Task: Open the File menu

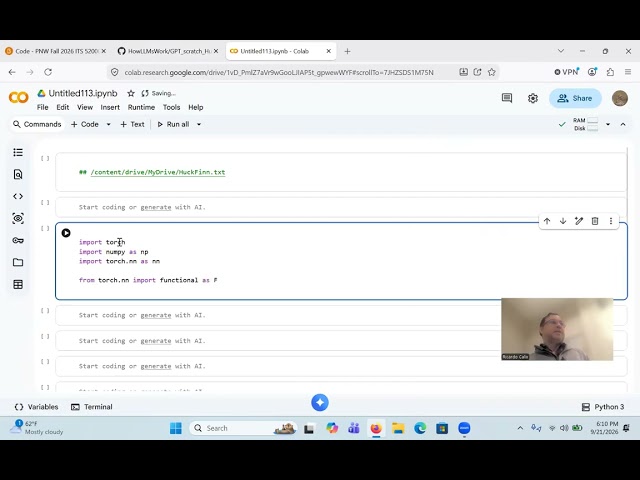Action: pos(42,107)
